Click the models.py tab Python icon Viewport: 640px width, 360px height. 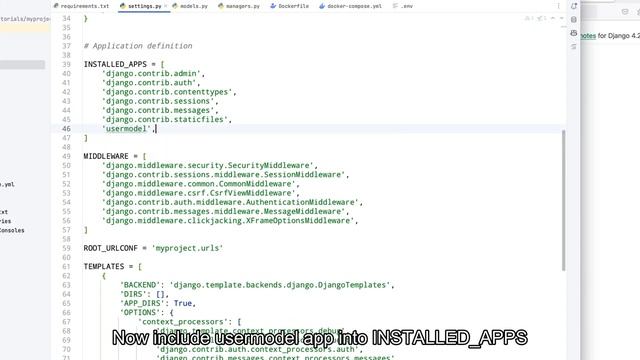click(x=175, y=6)
